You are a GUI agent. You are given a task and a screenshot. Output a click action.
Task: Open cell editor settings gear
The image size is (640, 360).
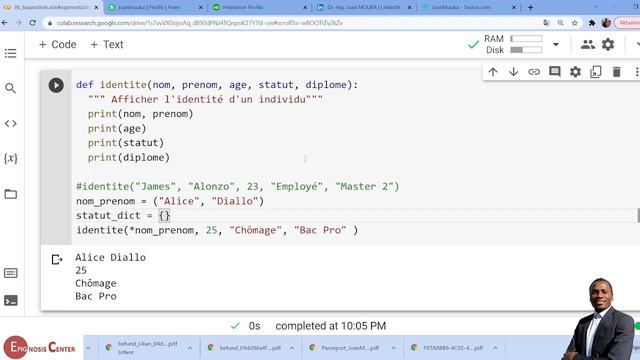[575, 72]
